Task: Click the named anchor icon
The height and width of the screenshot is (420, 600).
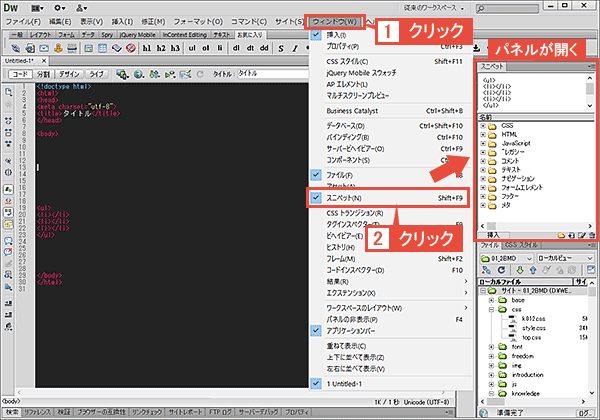Action: point(58,48)
